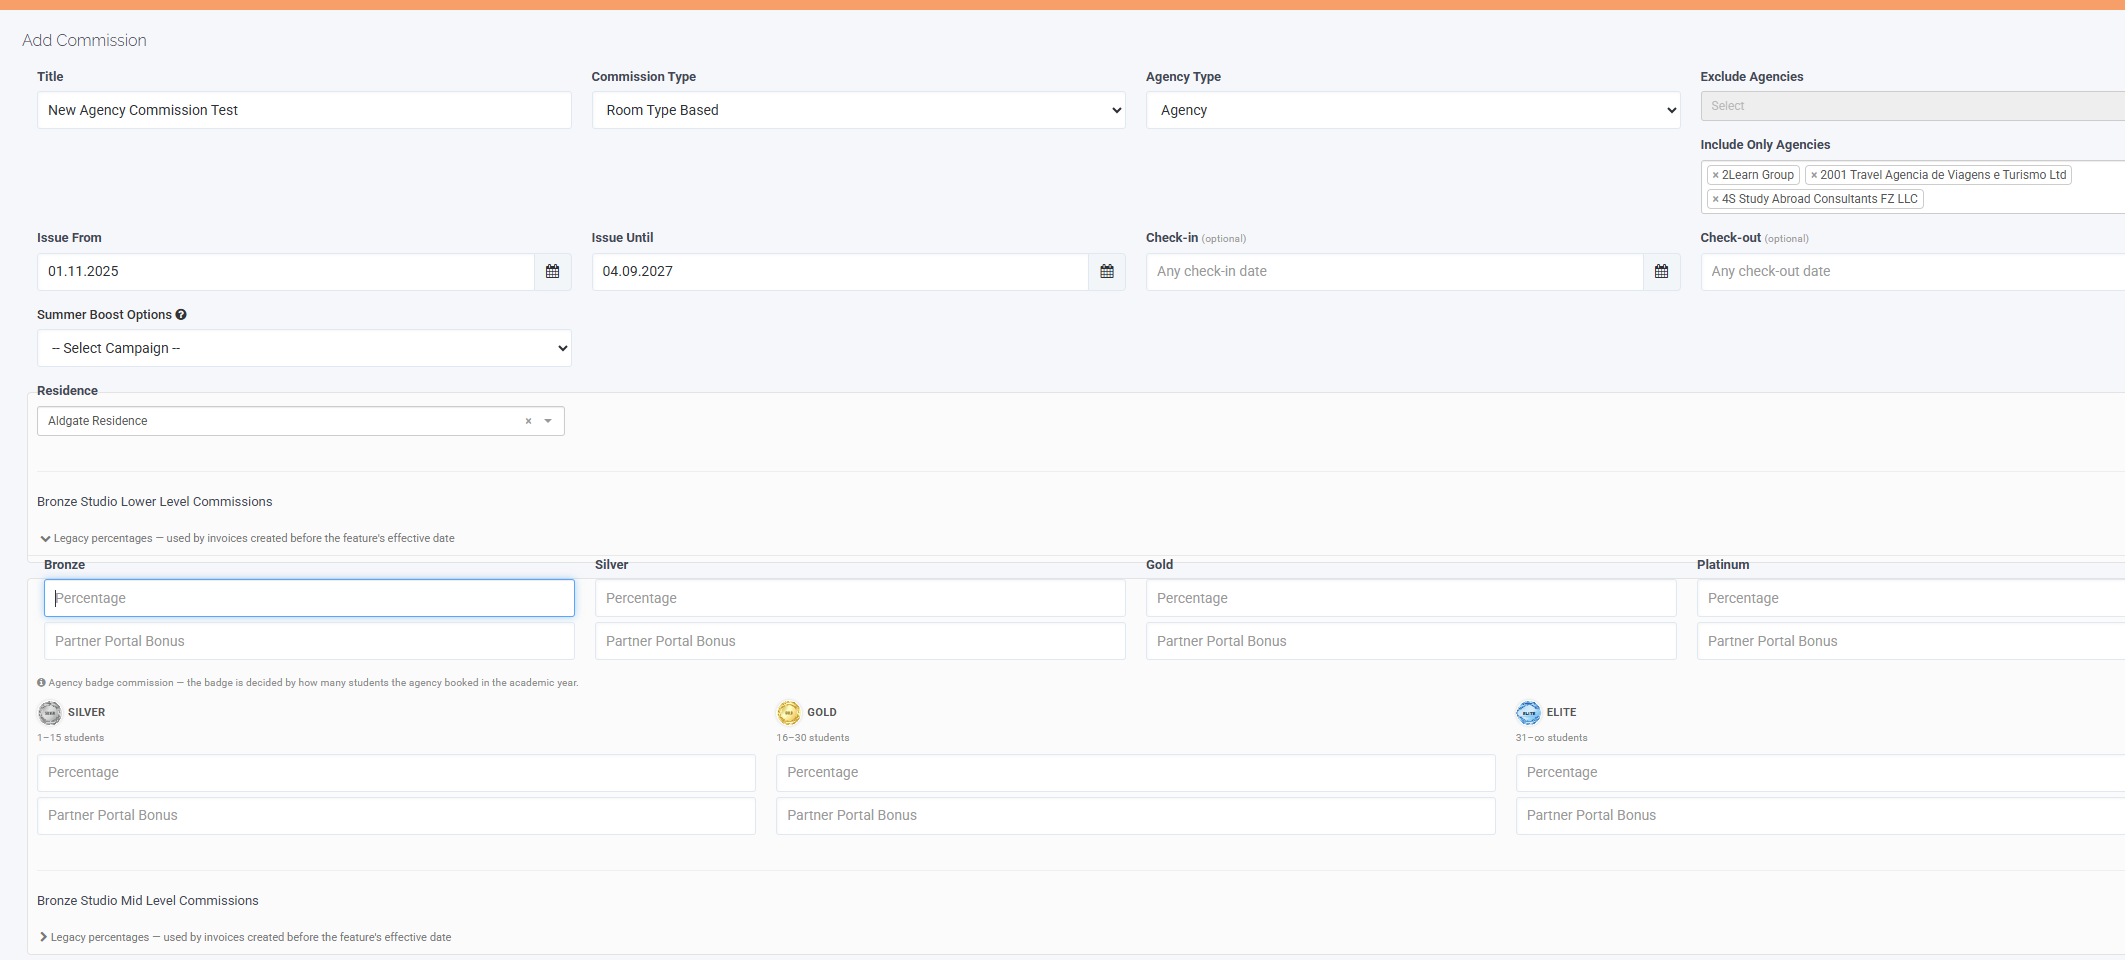Collapse Bronze Studio Lower Level legacy percentages
The image size is (2125, 960).
coord(247,538)
